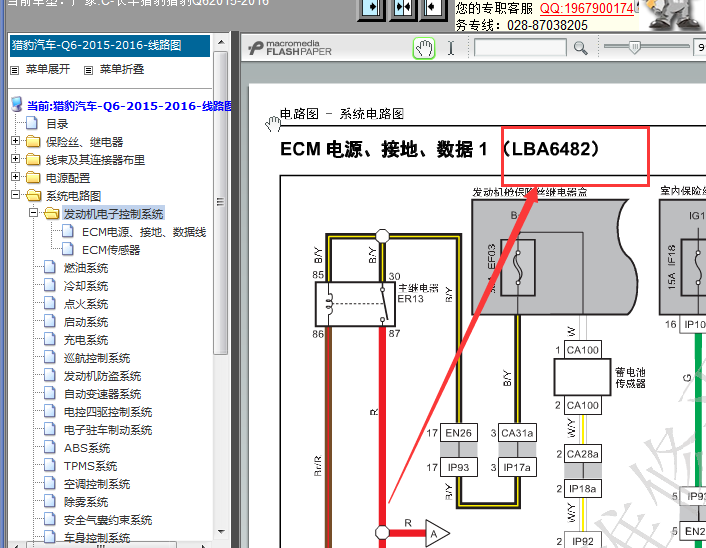This screenshot has height=548, width=706.
Task: Click the computer icon beside 当前:猎豹汽车
Action: click(17, 104)
